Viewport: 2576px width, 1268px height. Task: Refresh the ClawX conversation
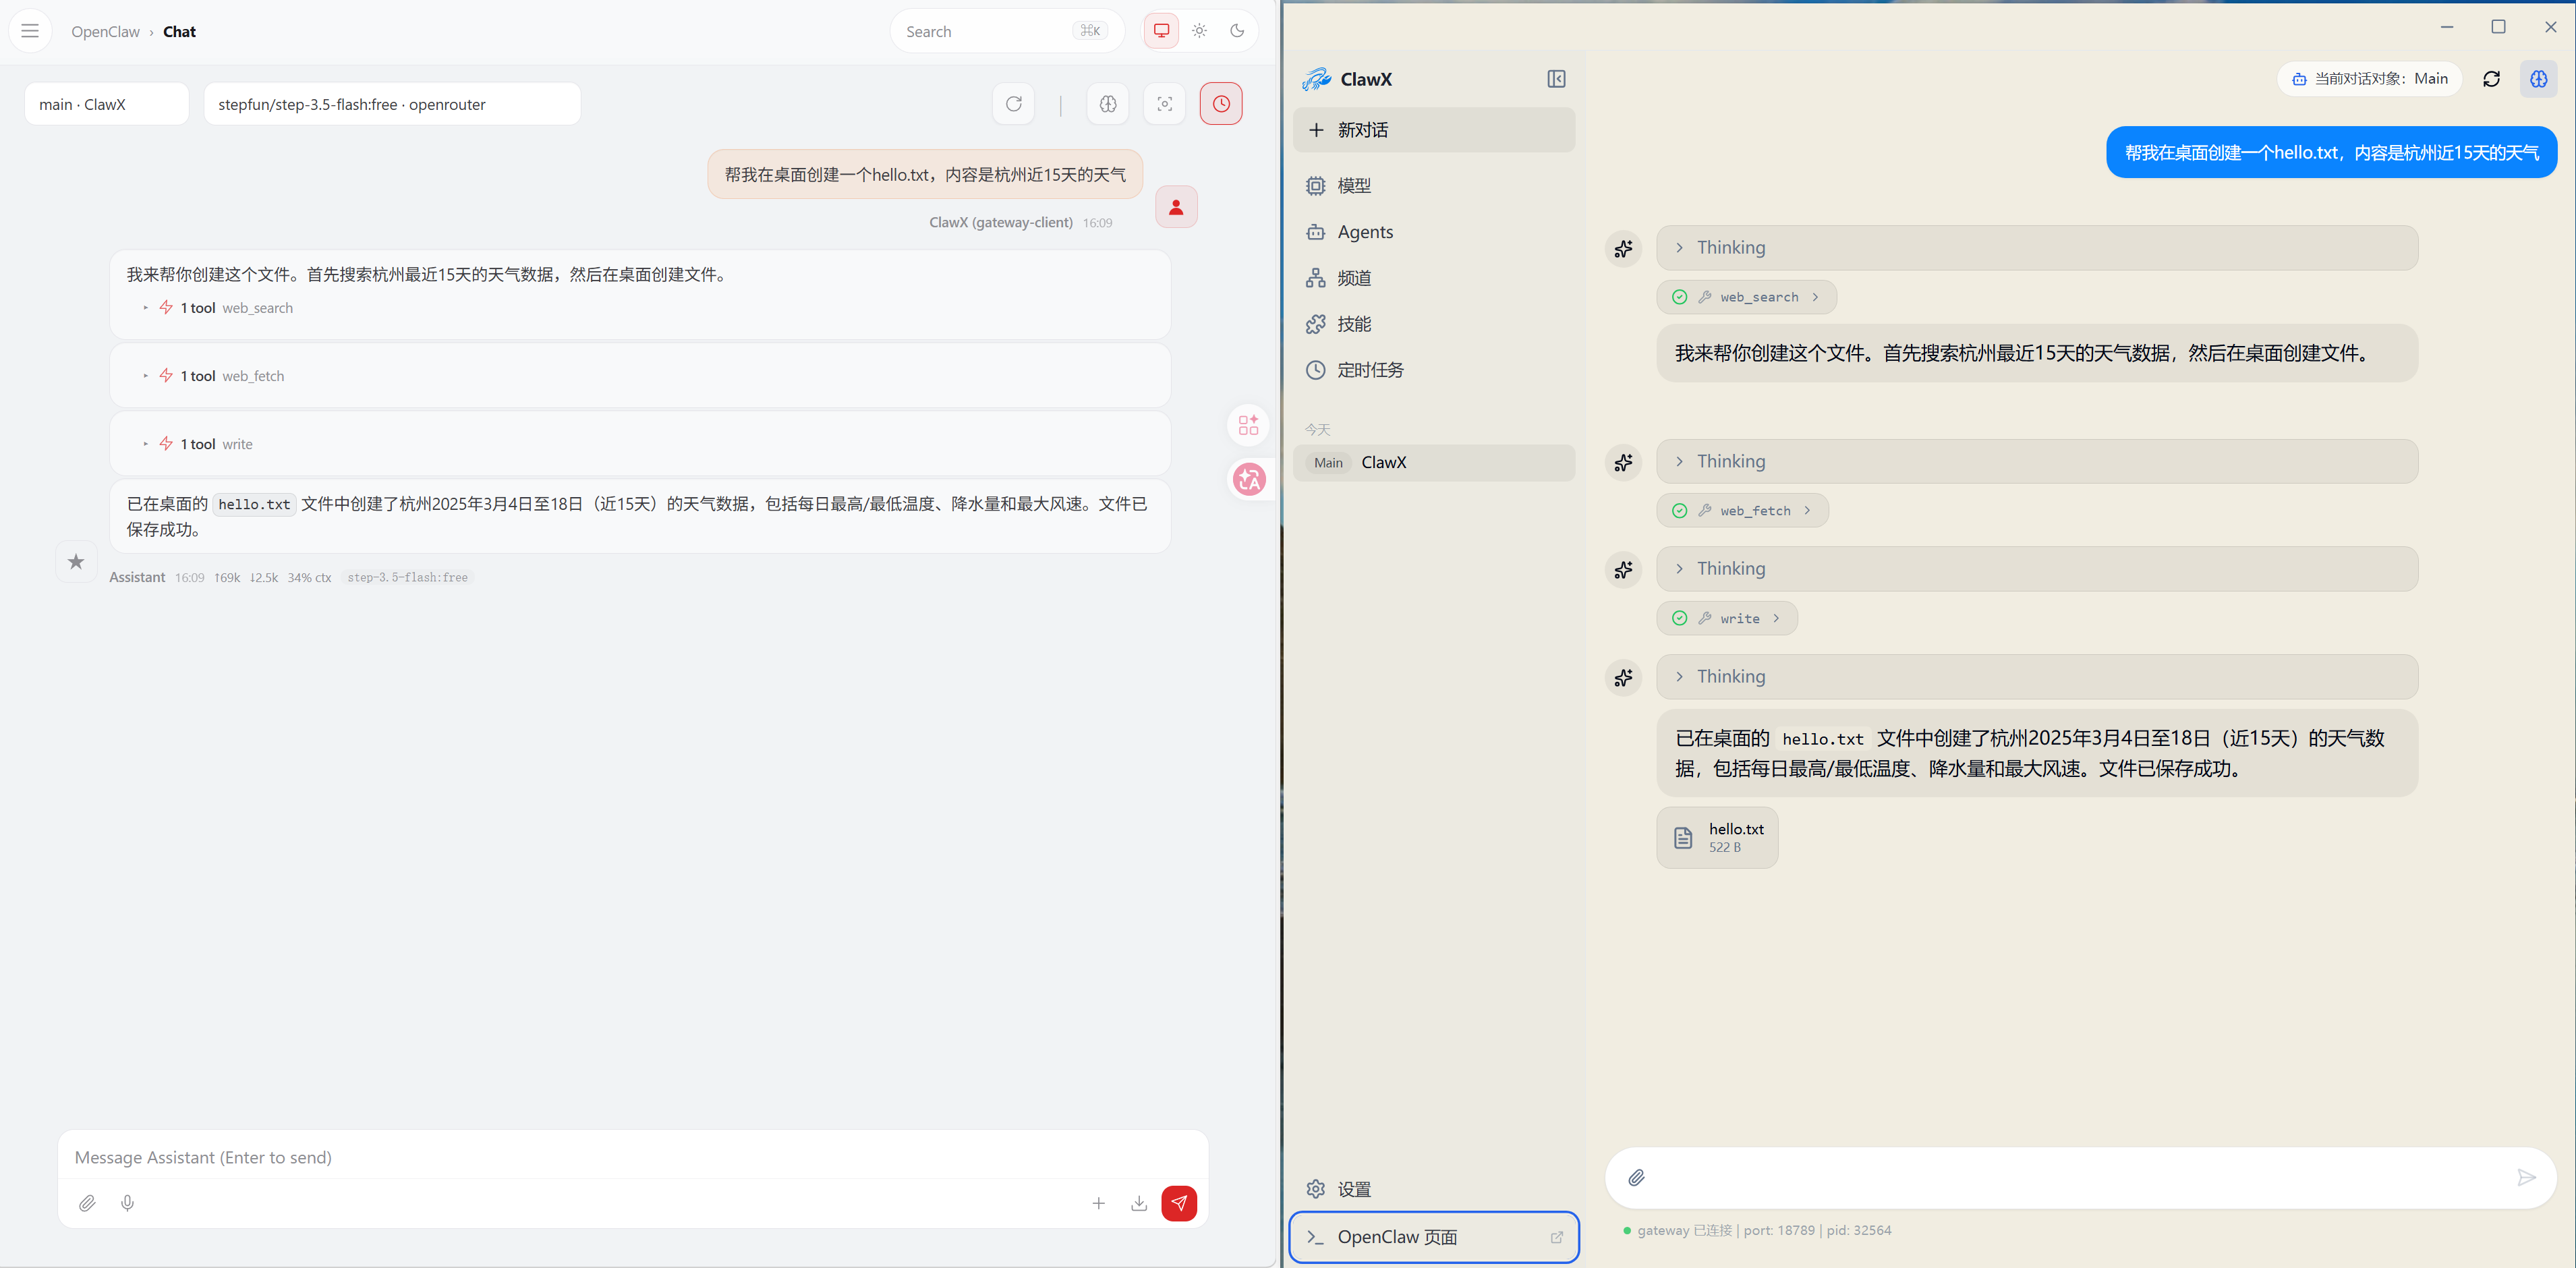tap(2491, 79)
